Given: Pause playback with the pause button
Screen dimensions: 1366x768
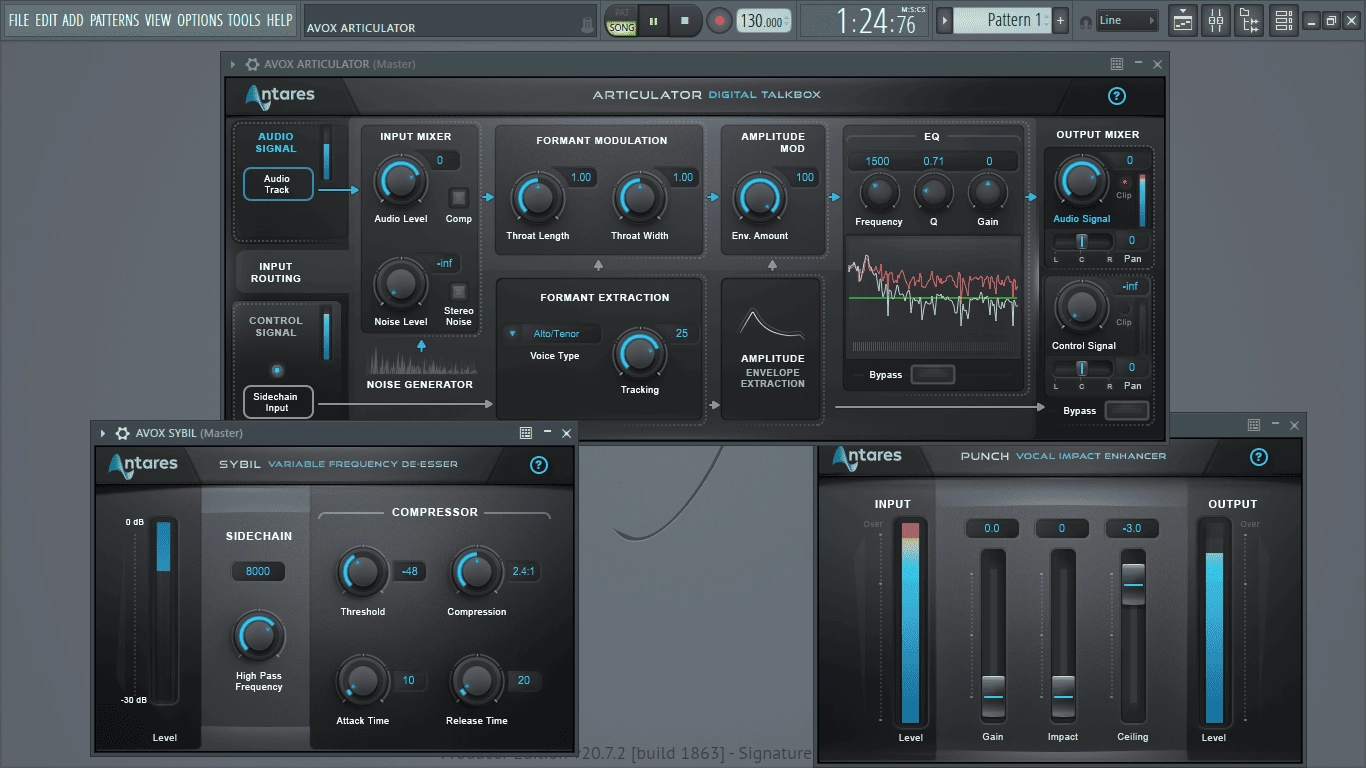Looking at the screenshot, I should [653, 20].
